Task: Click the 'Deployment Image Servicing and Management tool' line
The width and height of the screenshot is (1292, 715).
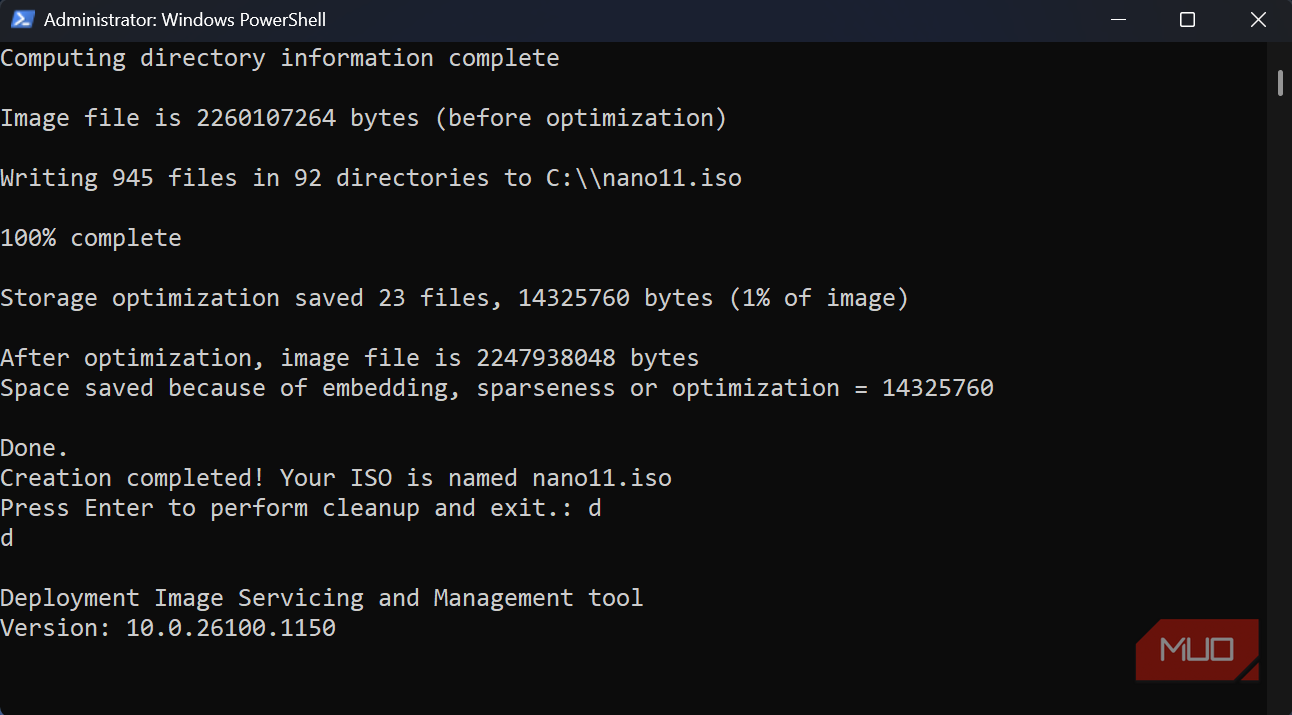Action: (322, 599)
